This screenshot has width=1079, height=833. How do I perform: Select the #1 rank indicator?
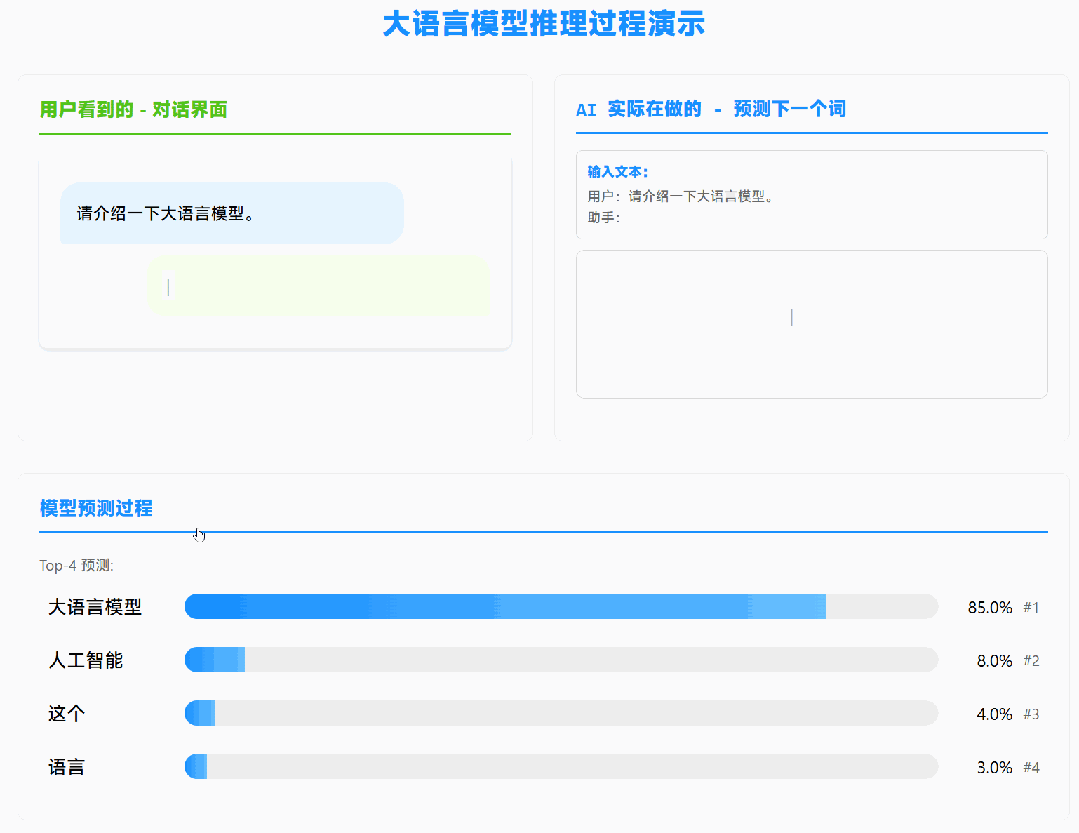tap(1031, 606)
